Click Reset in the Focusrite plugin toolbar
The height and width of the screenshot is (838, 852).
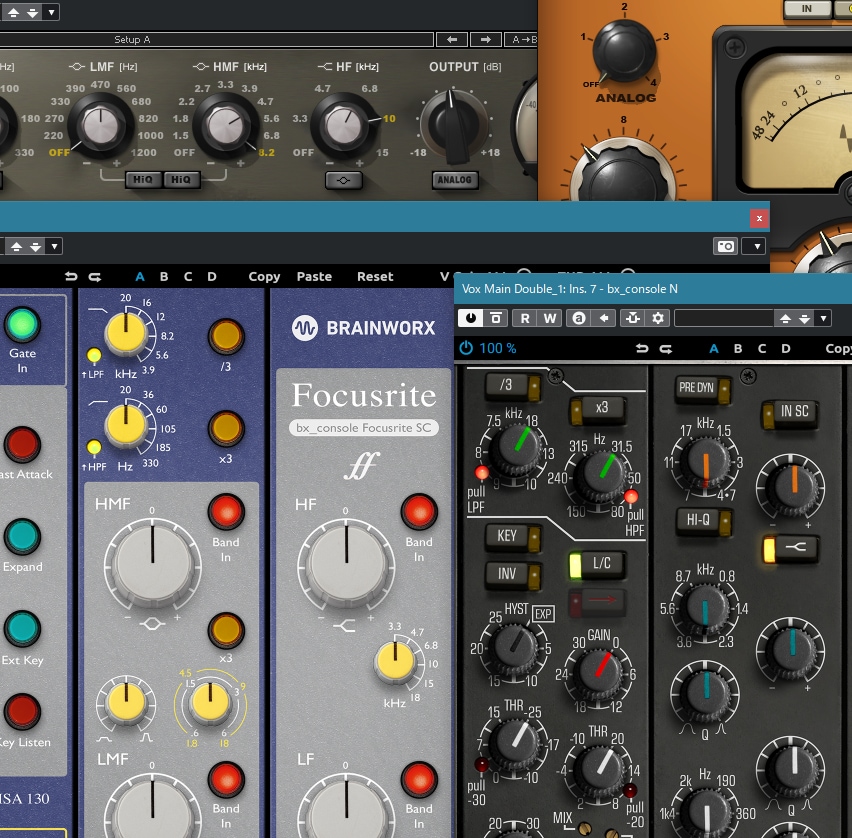click(375, 277)
